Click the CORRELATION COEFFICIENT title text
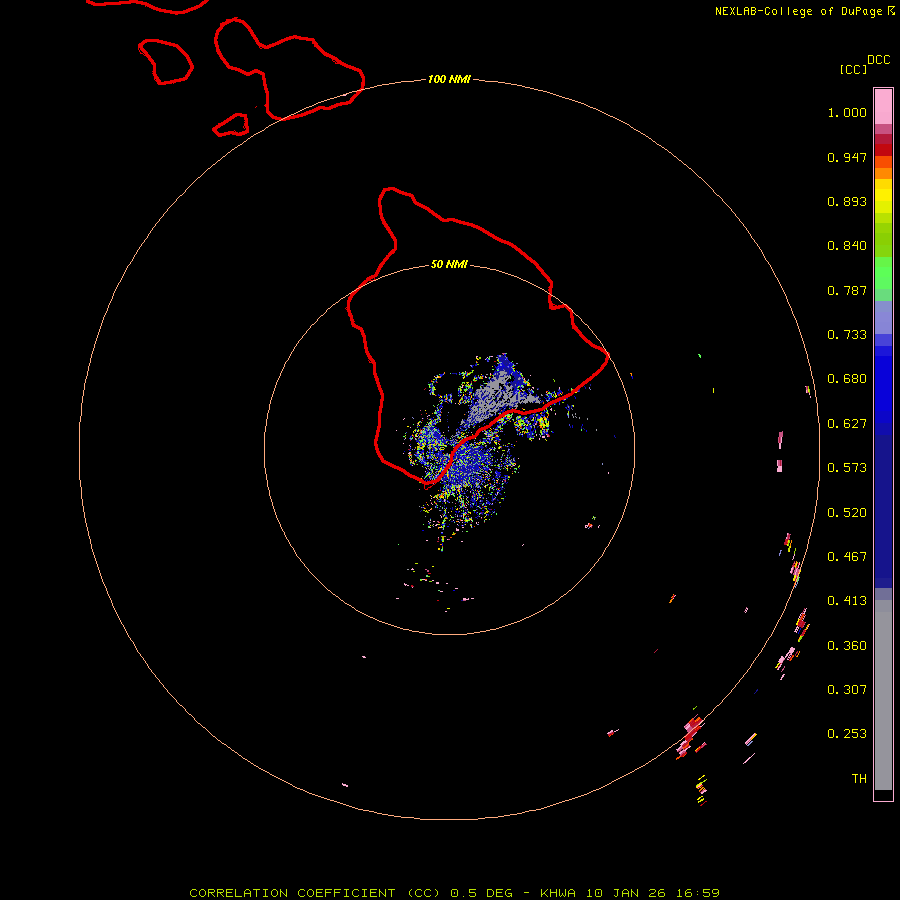 coord(292,893)
